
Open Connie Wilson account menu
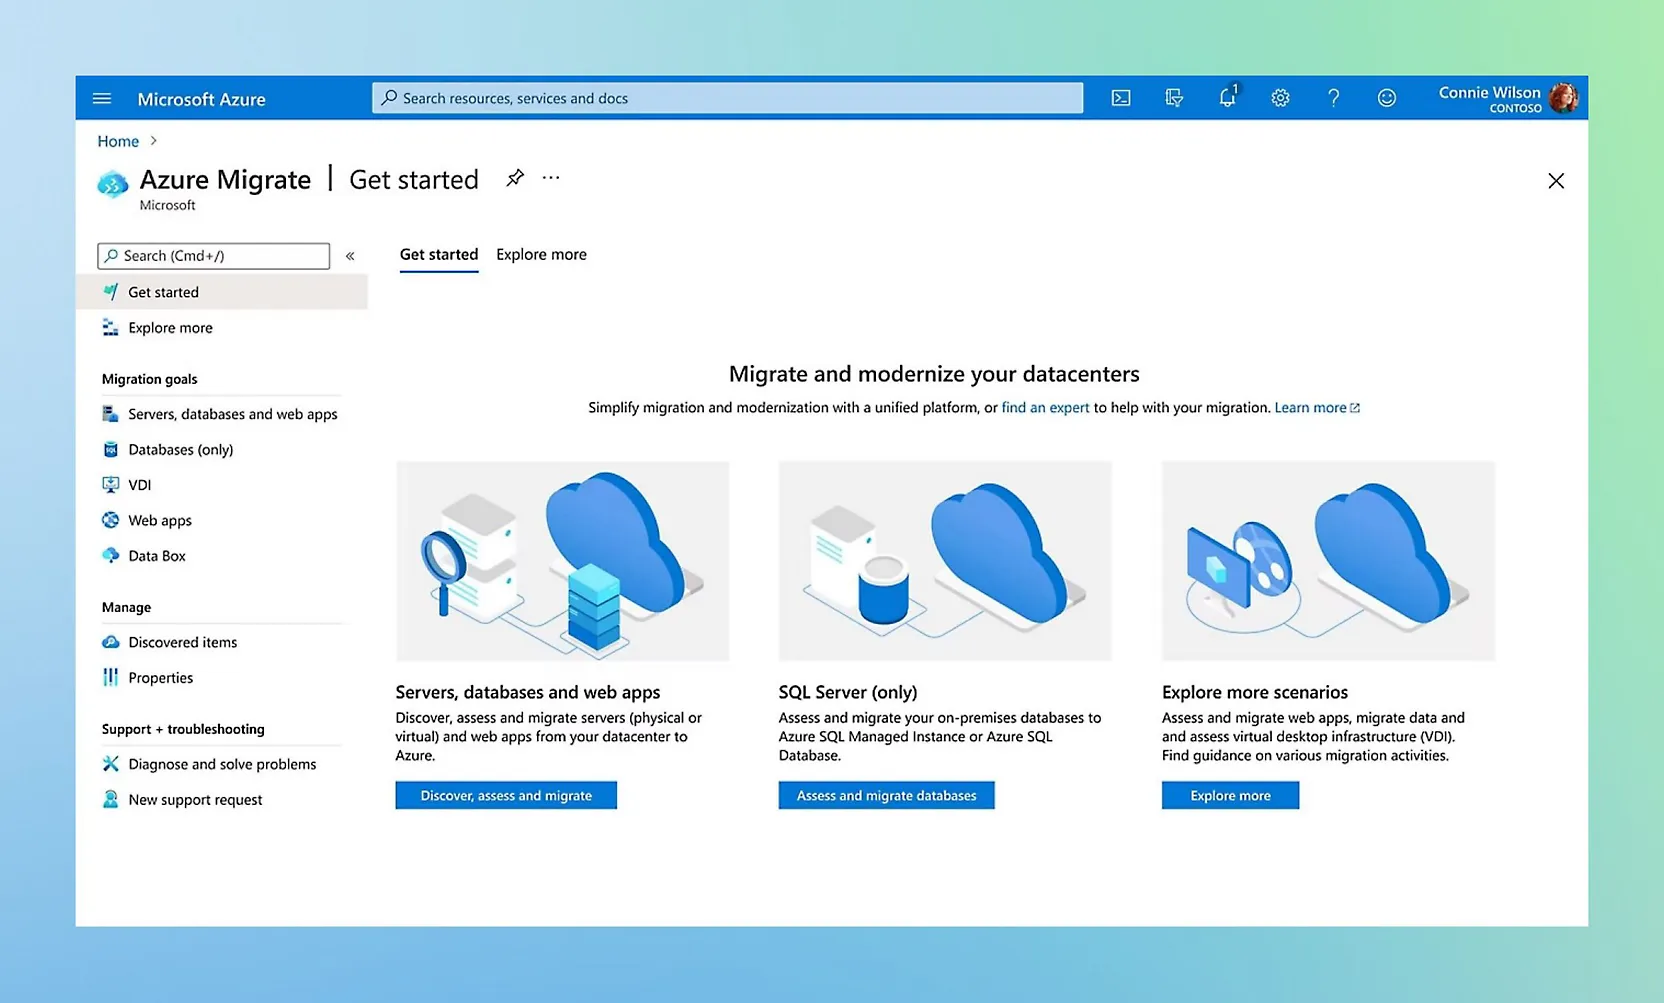(1507, 98)
